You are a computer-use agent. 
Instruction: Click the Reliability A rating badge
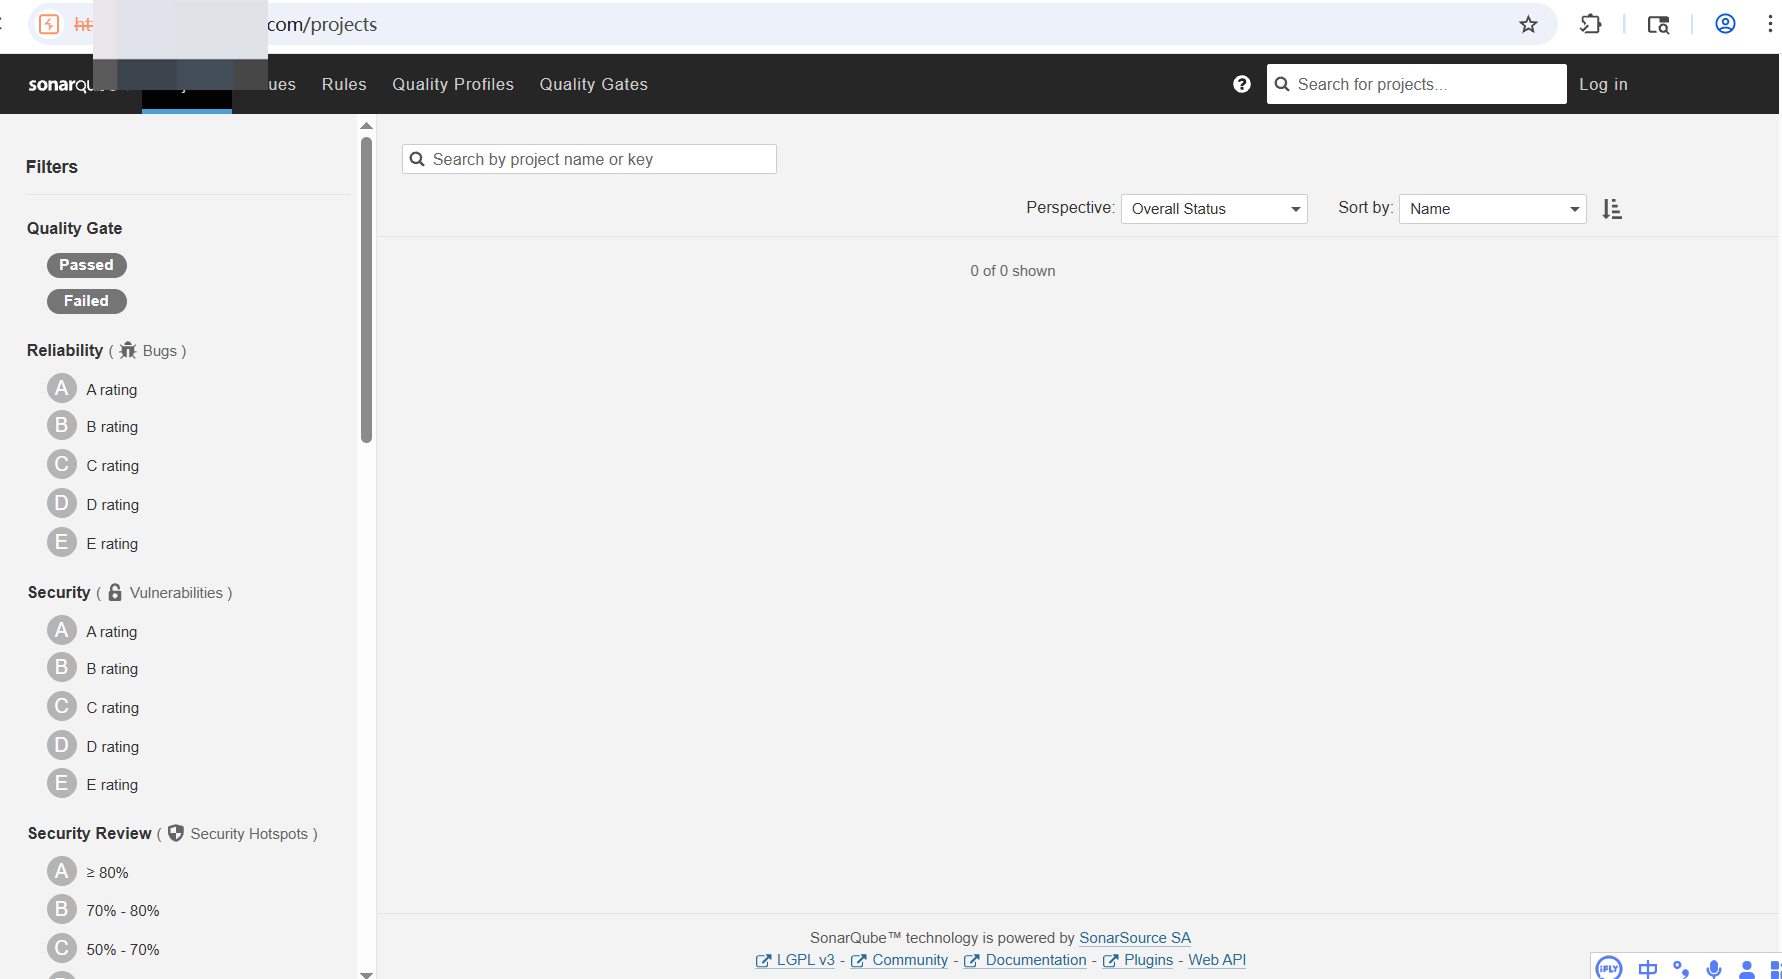click(x=61, y=388)
